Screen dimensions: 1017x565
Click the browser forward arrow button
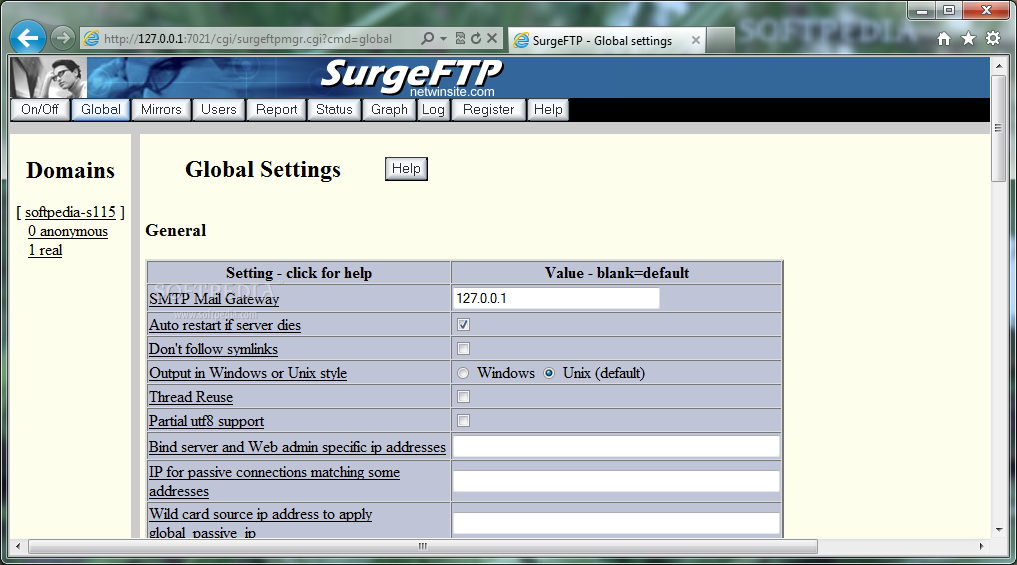point(62,38)
